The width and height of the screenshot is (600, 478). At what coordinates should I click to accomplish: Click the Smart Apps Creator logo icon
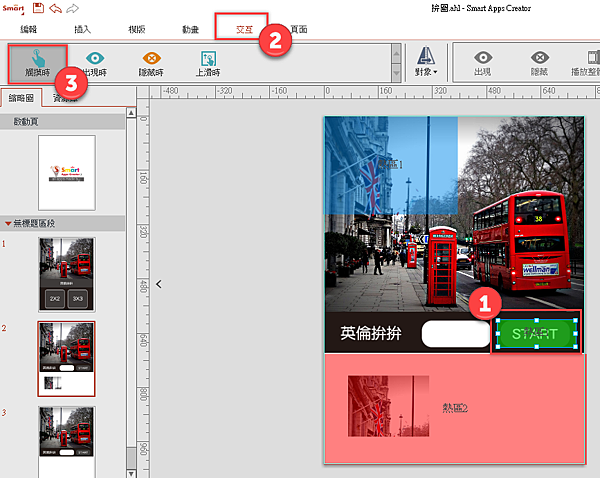click(x=13, y=8)
